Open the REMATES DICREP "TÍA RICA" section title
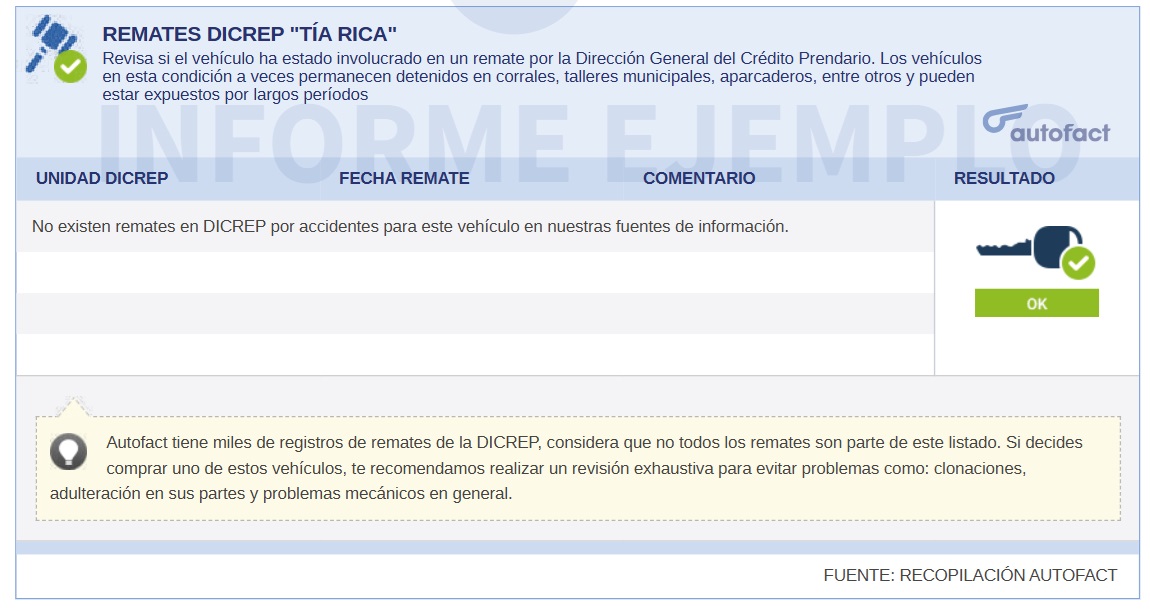 [248, 33]
